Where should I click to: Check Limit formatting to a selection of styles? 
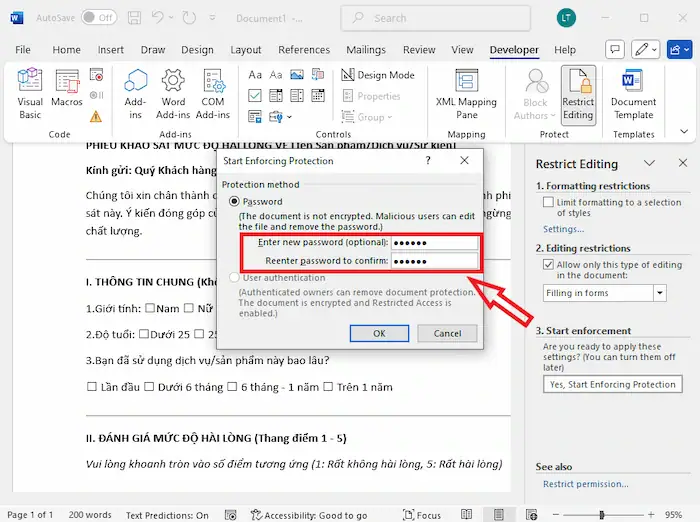click(547, 202)
